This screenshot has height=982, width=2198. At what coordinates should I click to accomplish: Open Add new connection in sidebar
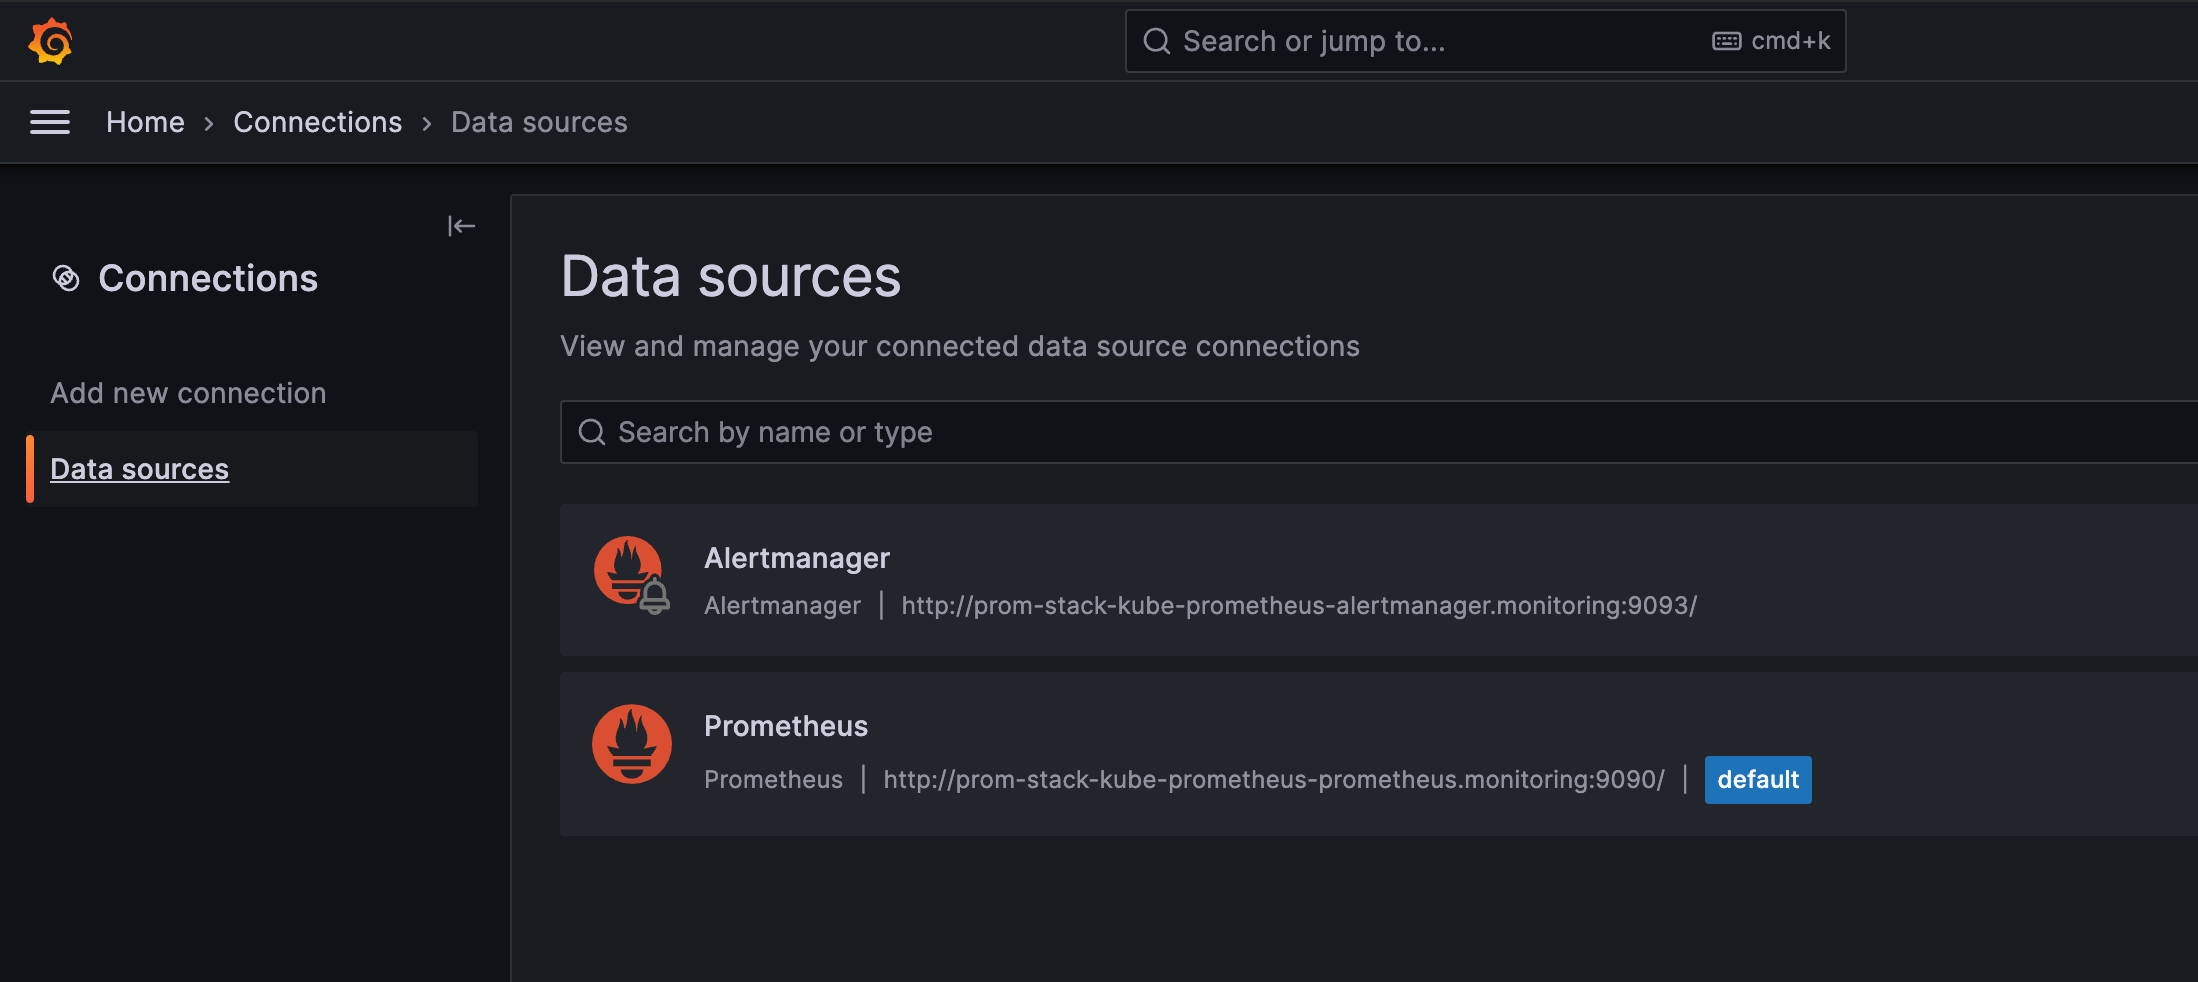(188, 393)
